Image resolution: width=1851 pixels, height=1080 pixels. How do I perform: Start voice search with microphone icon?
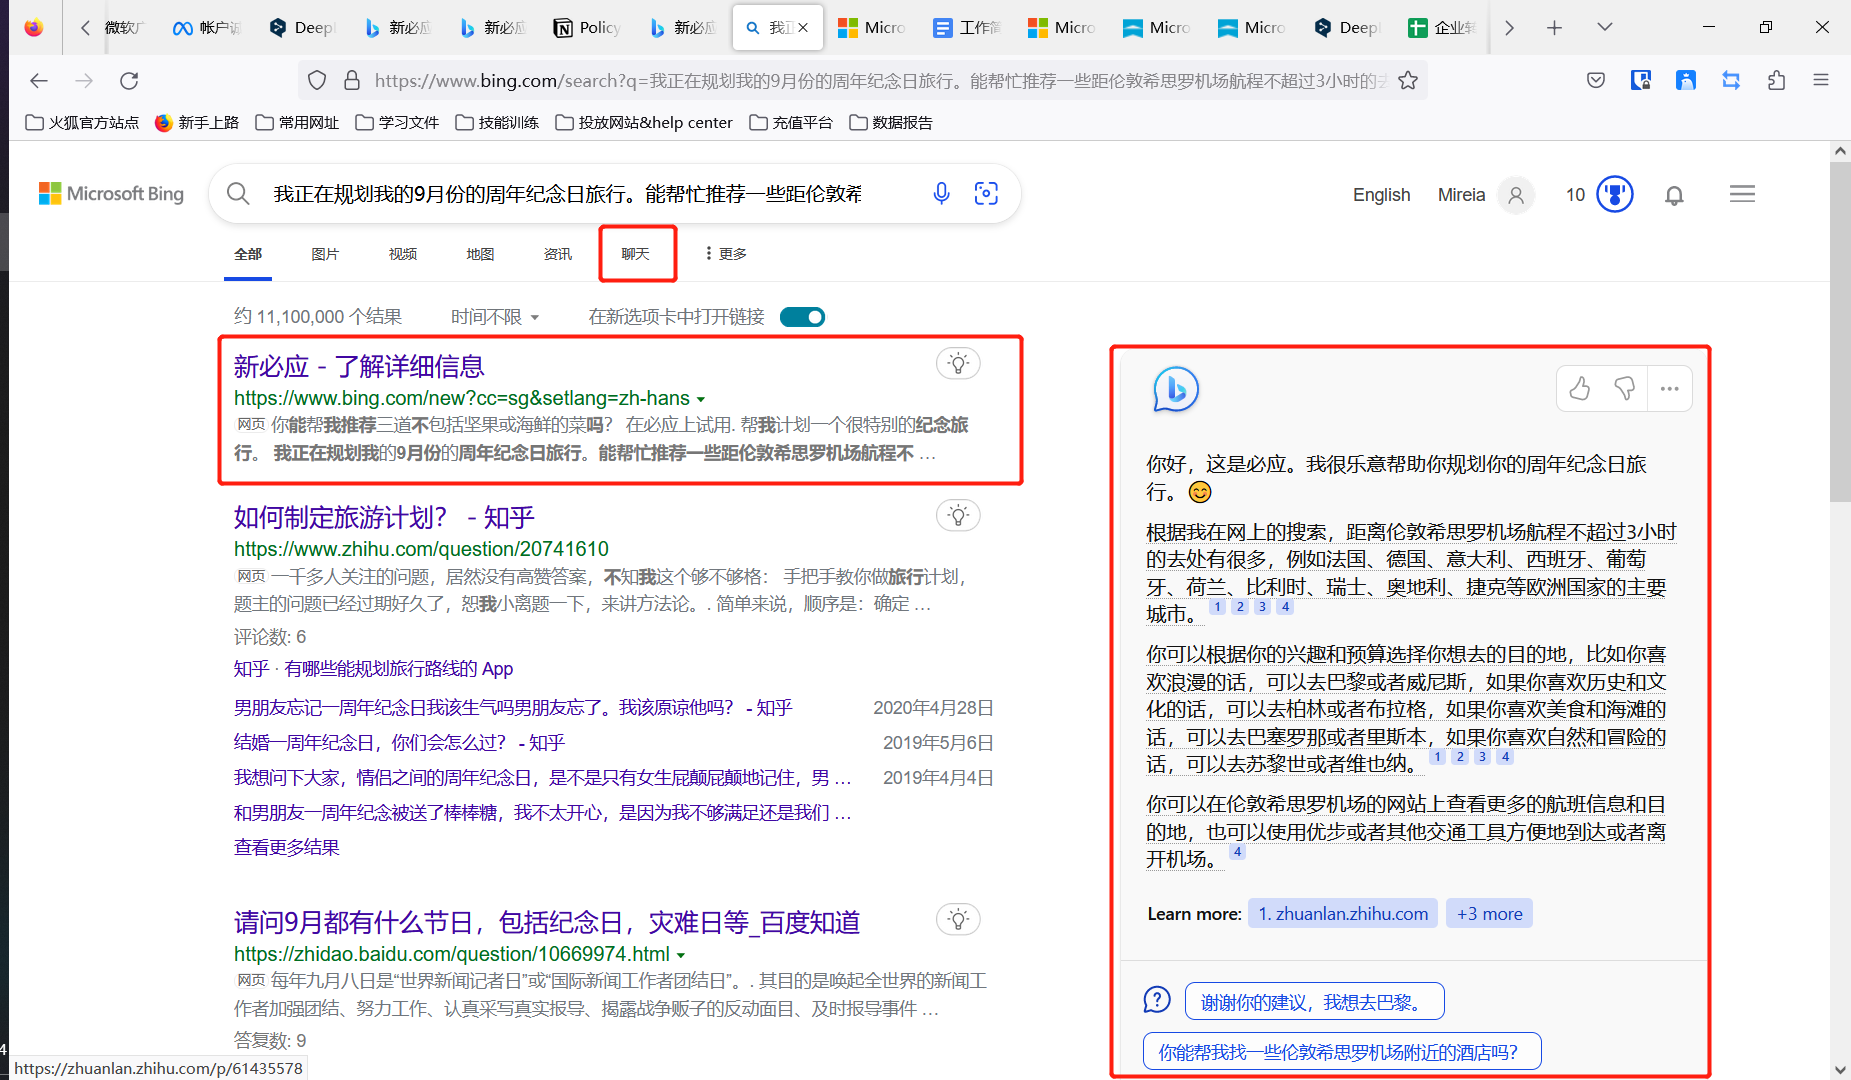[x=941, y=194]
